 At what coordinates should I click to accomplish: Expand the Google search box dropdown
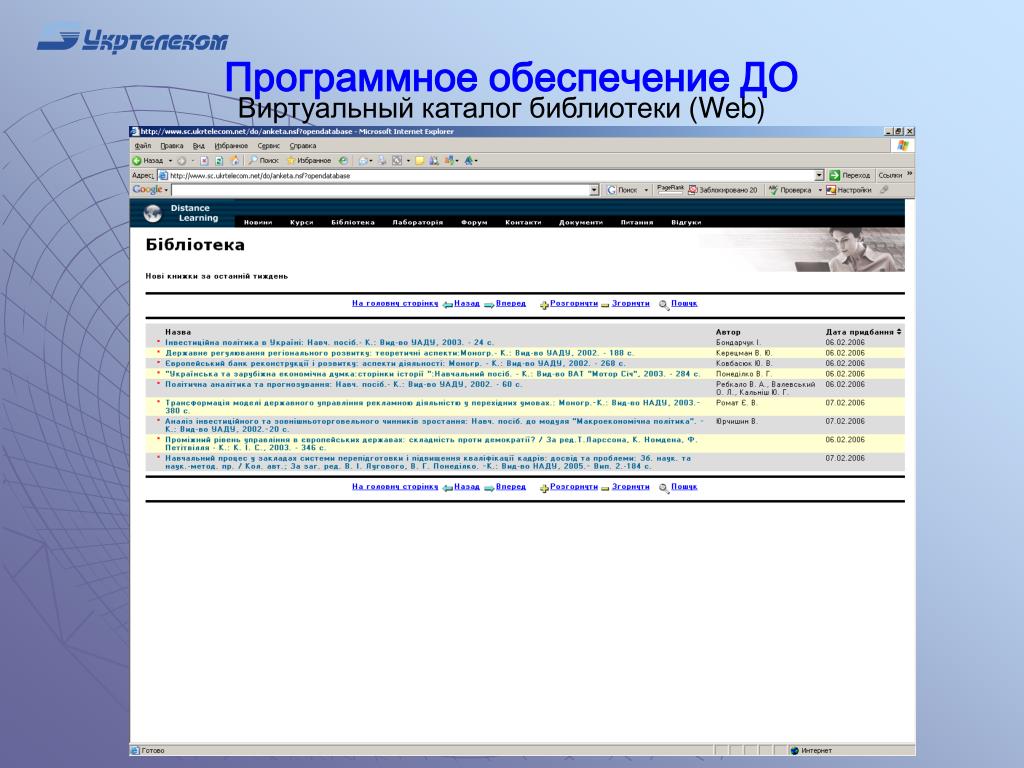594,190
